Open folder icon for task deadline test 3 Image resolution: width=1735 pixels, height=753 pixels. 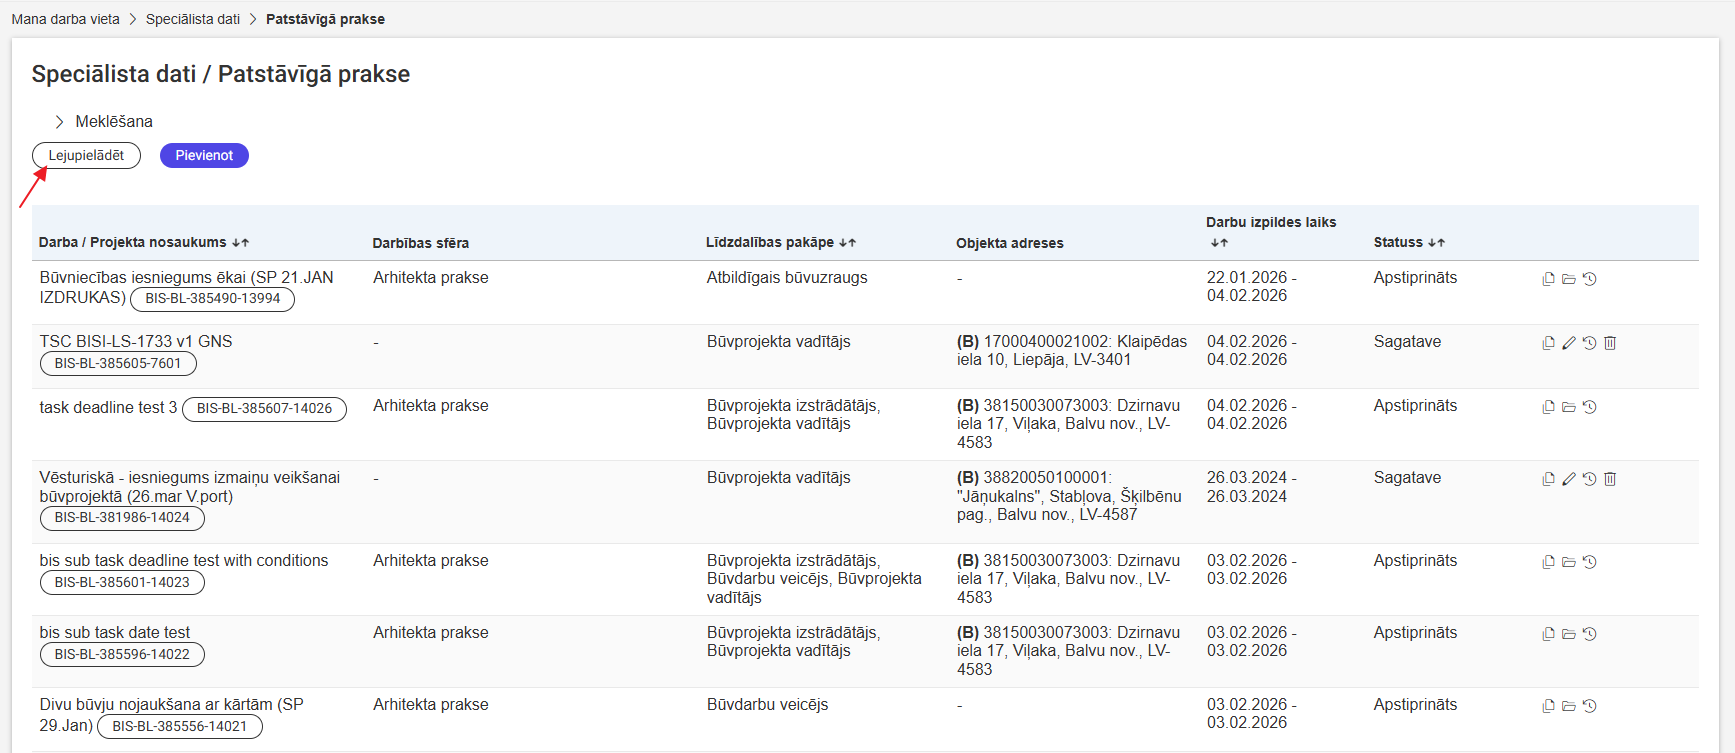point(1569,407)
